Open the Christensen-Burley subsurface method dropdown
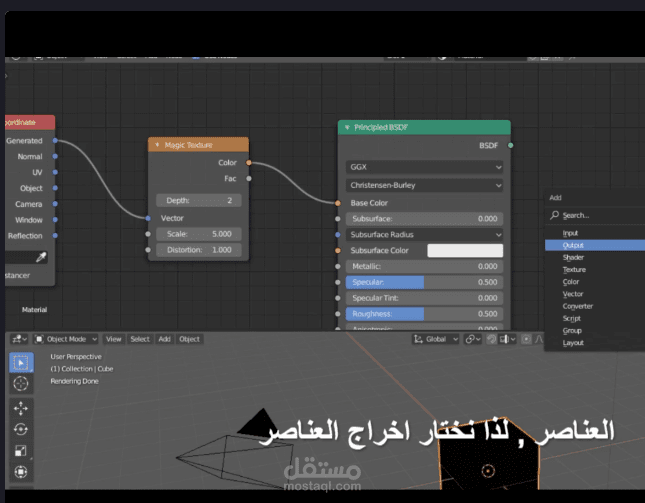 [x=425, y=185]
